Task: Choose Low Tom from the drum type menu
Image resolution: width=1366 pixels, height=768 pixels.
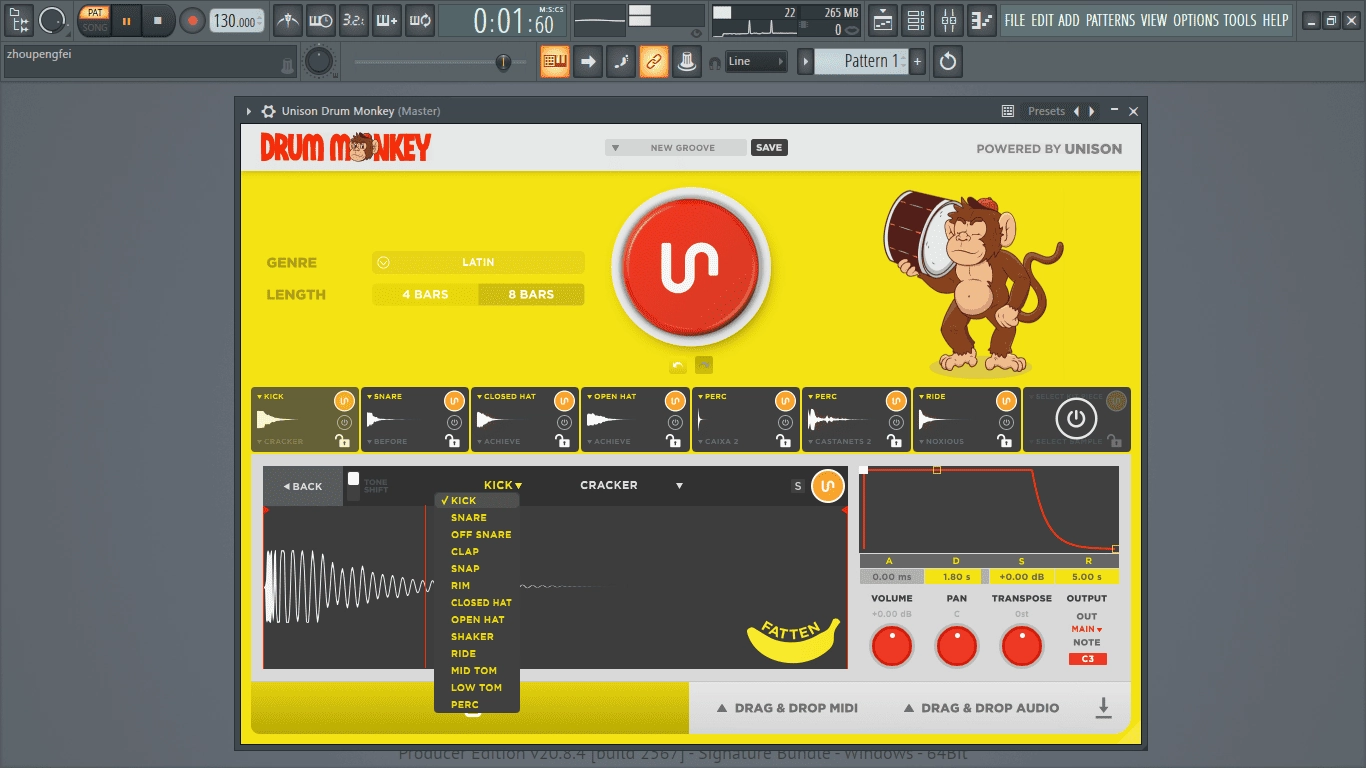Action: pos(477,688)
